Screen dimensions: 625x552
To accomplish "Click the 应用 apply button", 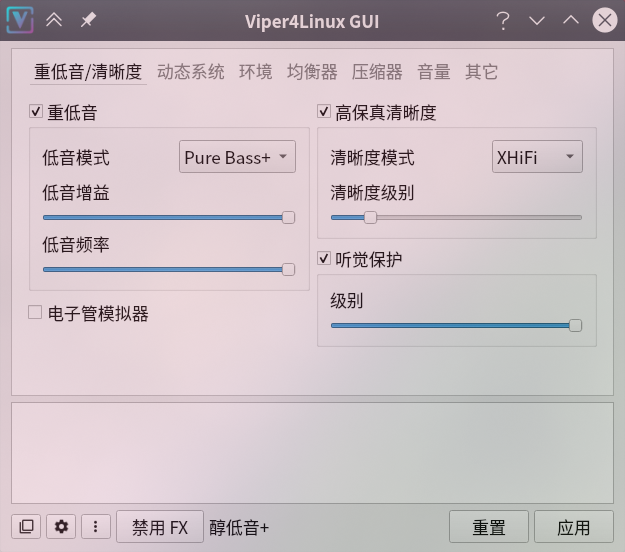I will pos(573,527).
